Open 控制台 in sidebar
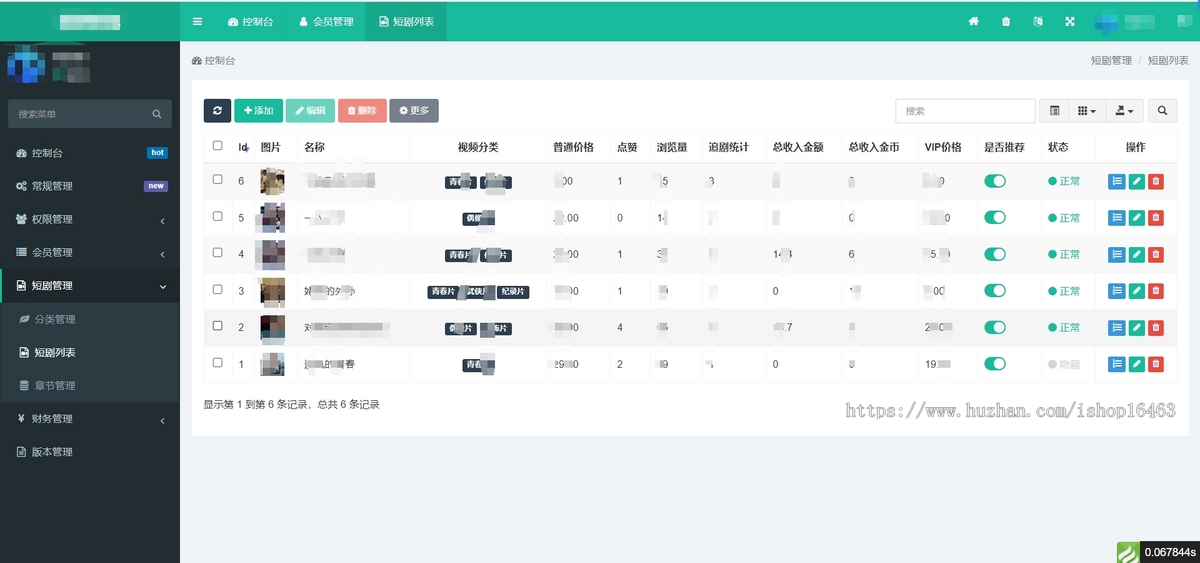The image size is (1200, 563). click(x=90, y=153)
